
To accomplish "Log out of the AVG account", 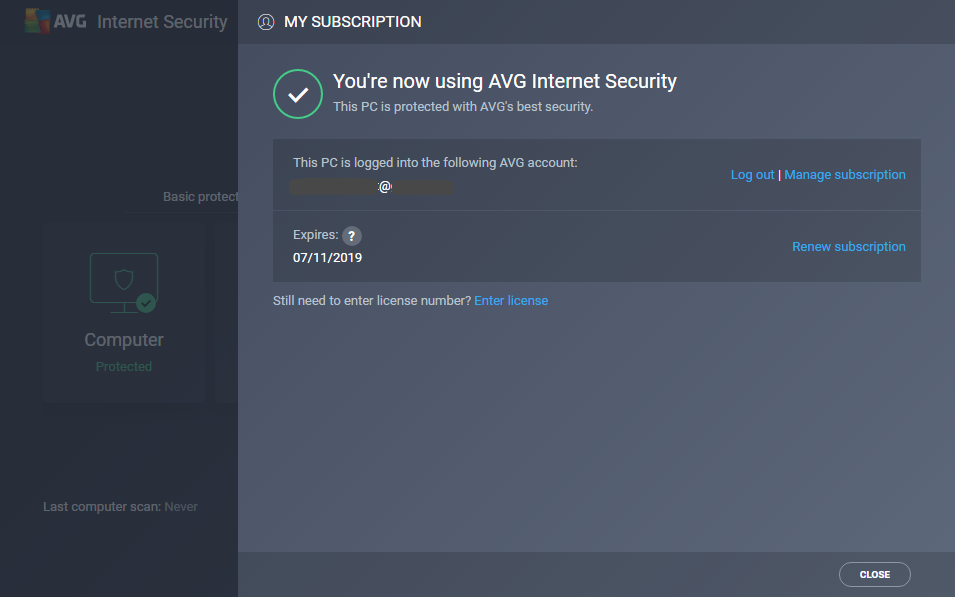I will pyautogui.click(x=752, y=175).
